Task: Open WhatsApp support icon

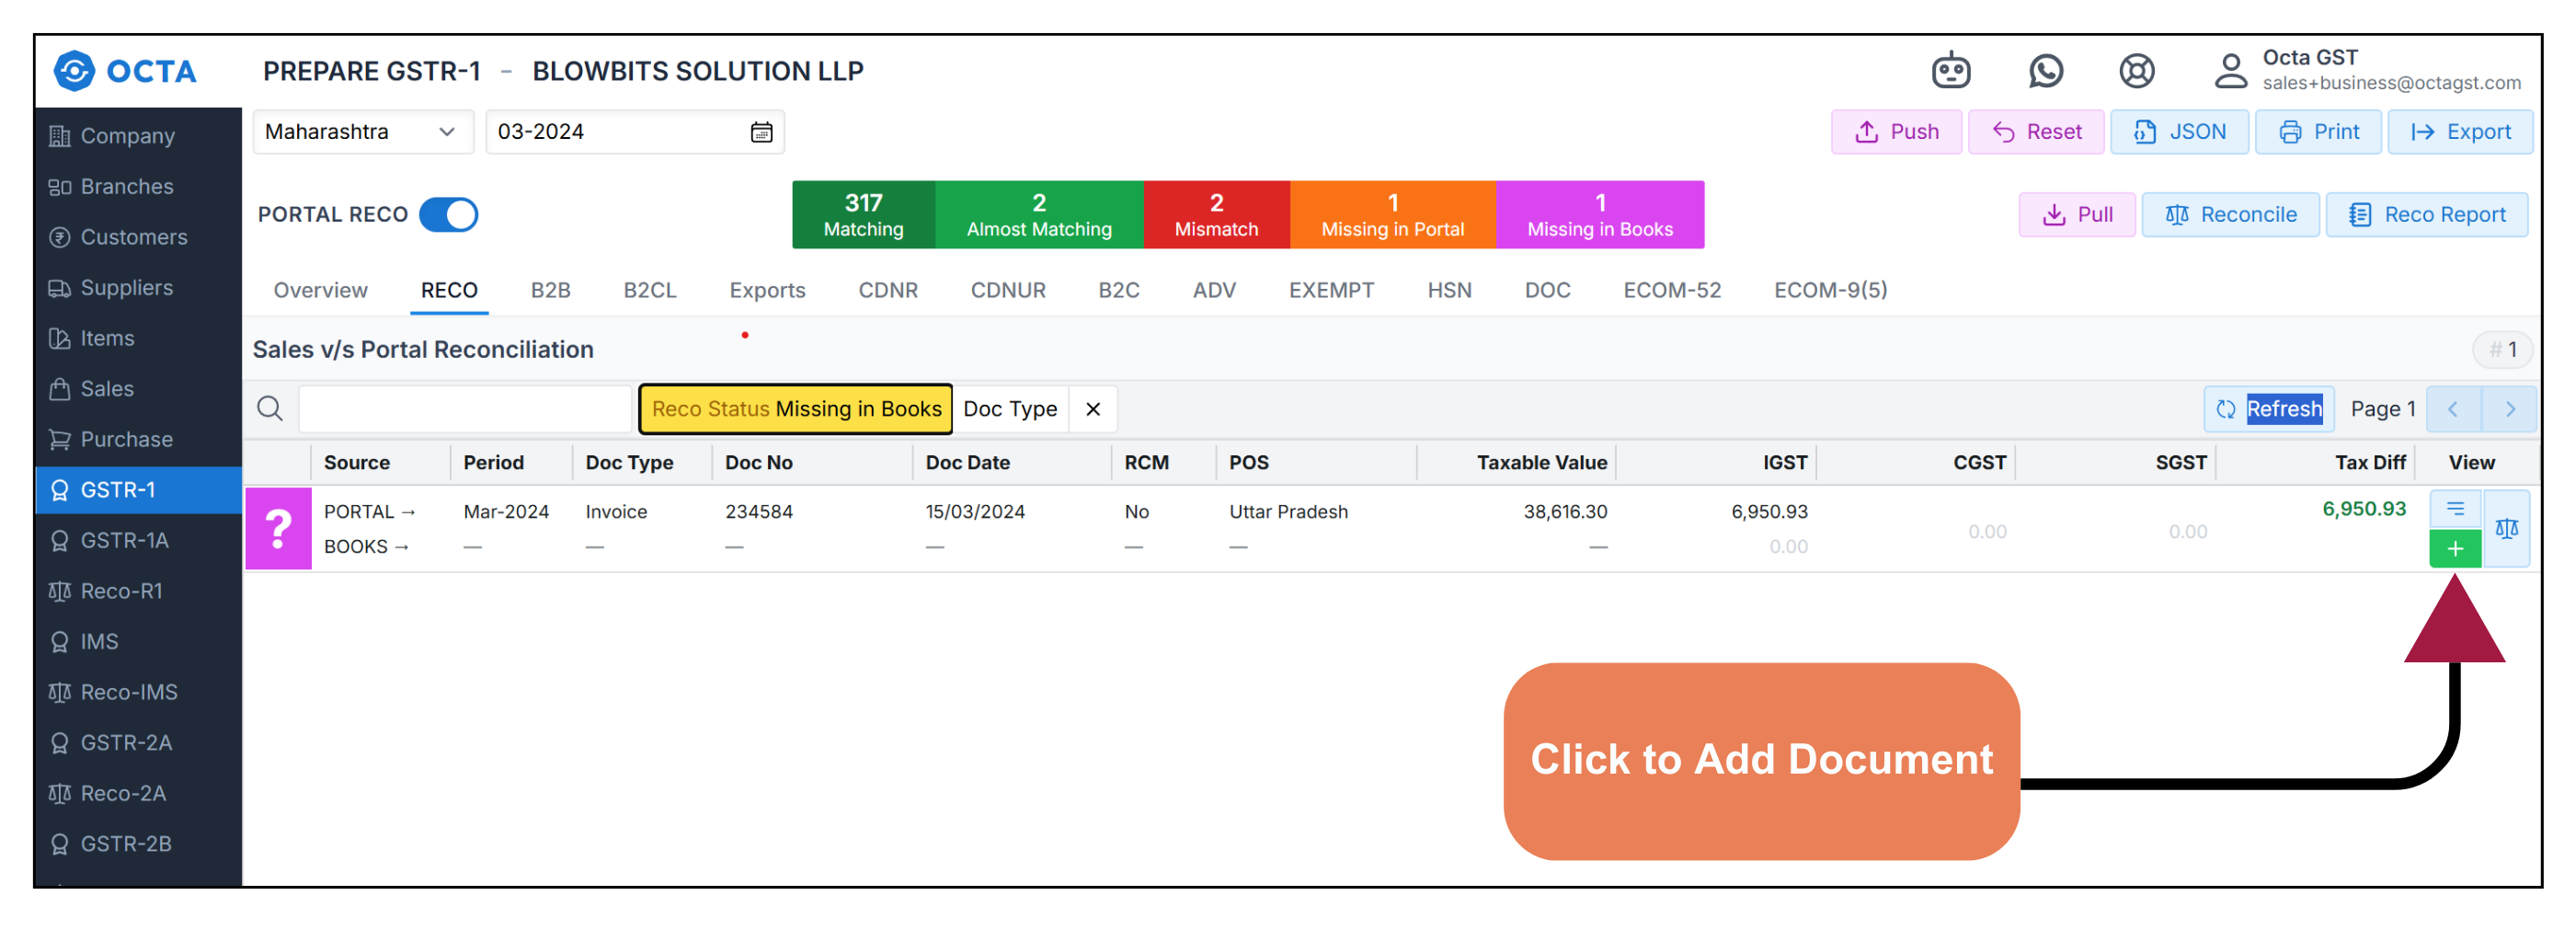Action: pyautogui.click(x=2045, y=71)
